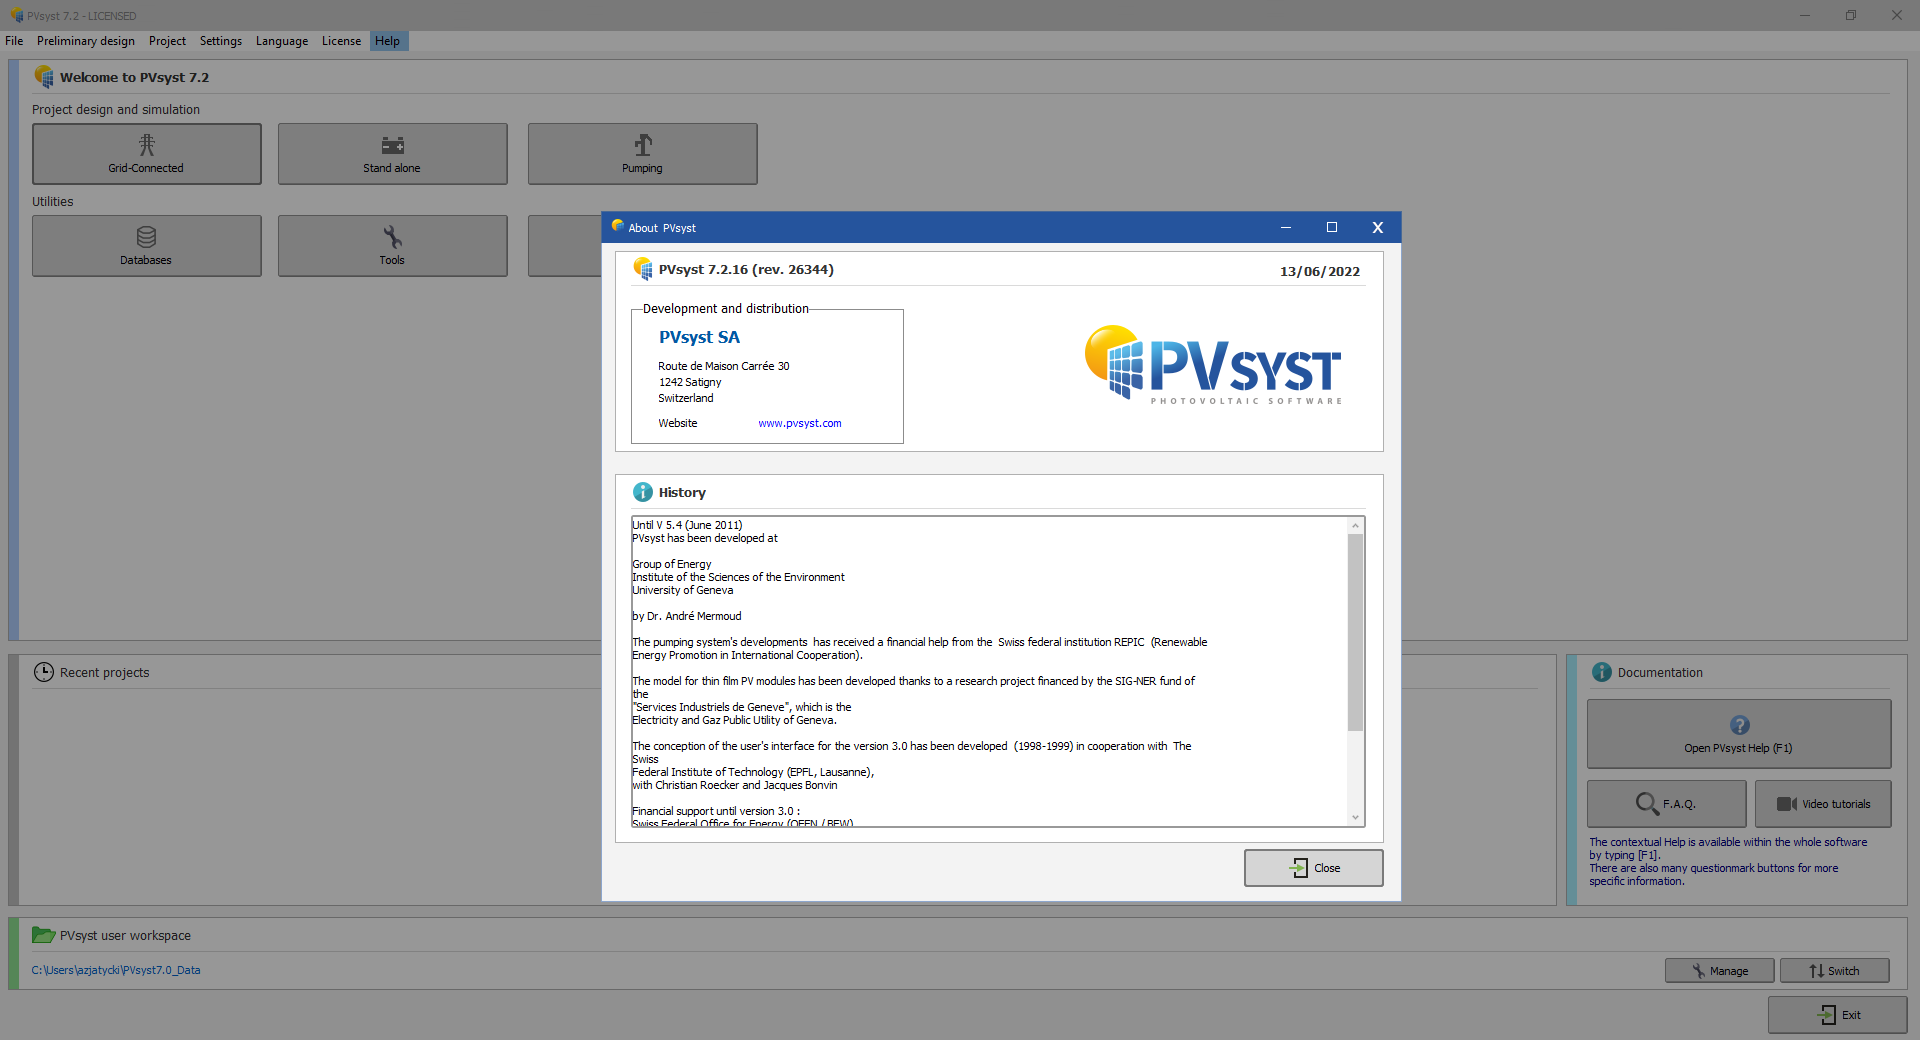Click the Close button door icon
This screenshot has width=1920, height=1040.
pos(1299,868)
